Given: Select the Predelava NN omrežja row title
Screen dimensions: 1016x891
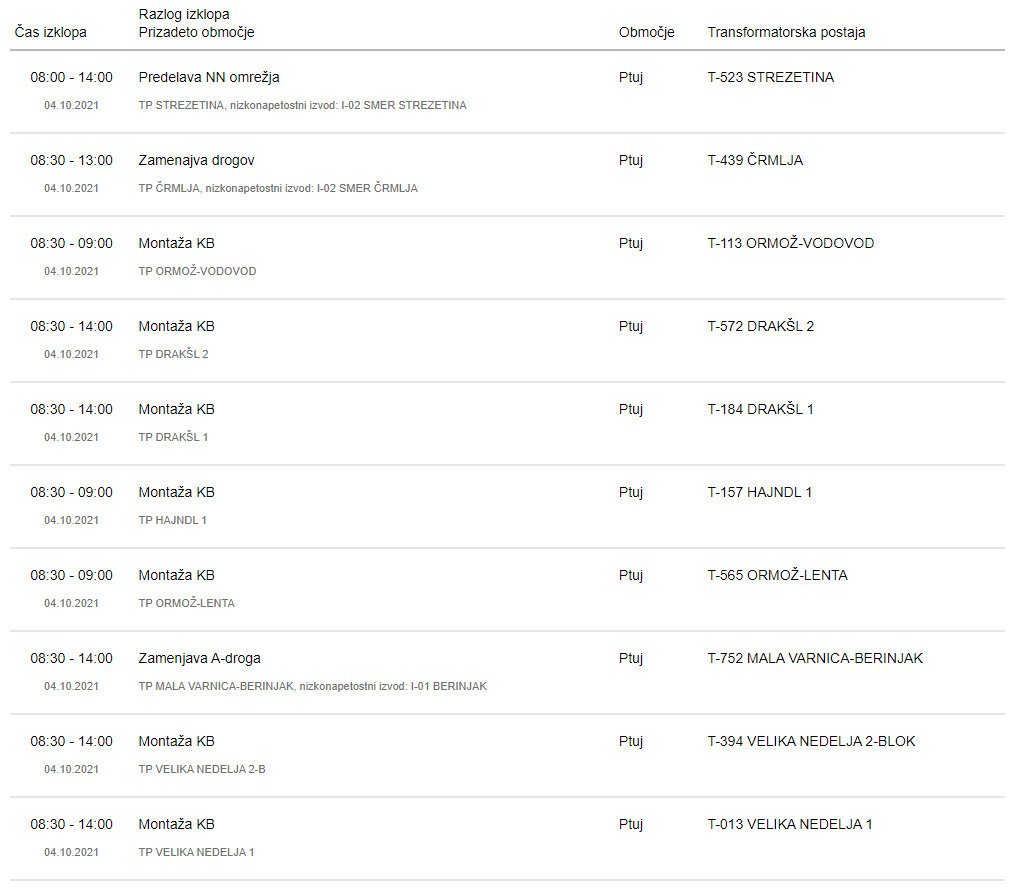Looking at the screenshot, I should pyautogui.click(x=209, y=77).
